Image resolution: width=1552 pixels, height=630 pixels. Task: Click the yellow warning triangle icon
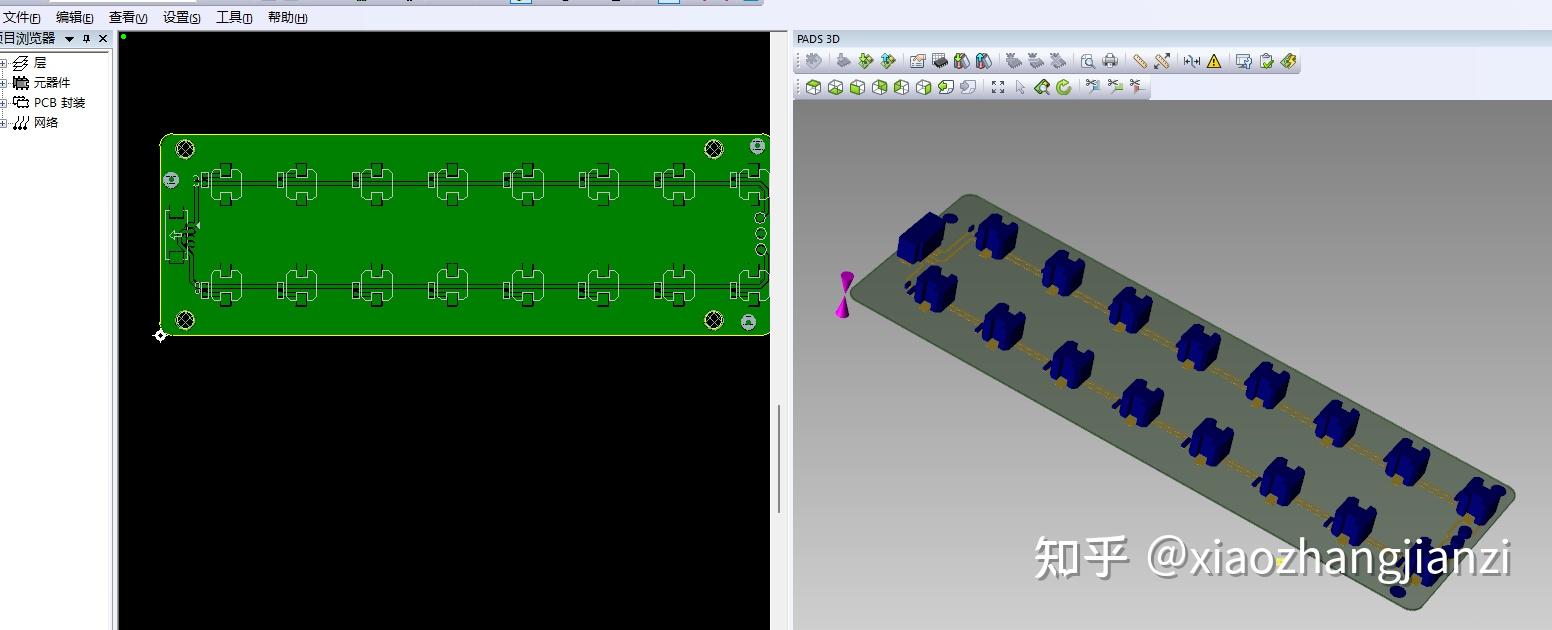(1213, 61)
